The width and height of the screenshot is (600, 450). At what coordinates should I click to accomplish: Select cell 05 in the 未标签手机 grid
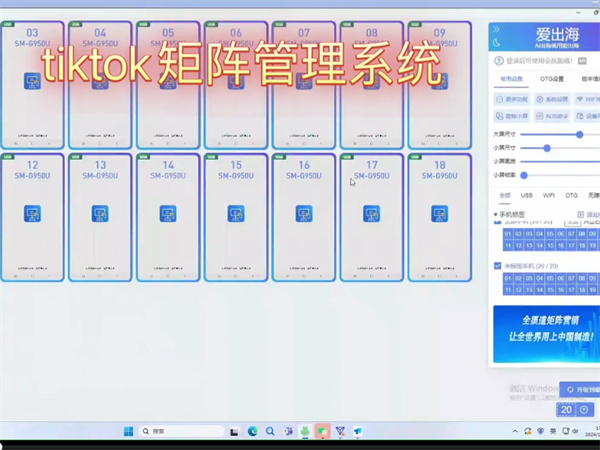tap(550, 278)
